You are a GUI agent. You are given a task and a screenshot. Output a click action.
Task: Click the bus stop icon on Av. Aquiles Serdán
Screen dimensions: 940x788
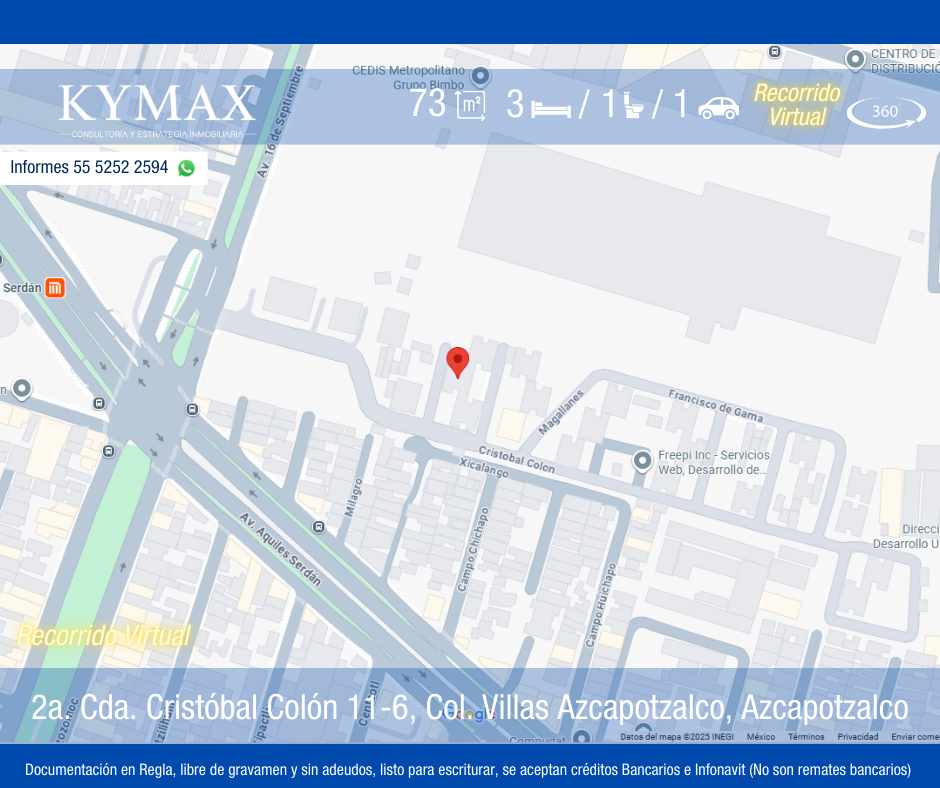click(318, 527)
